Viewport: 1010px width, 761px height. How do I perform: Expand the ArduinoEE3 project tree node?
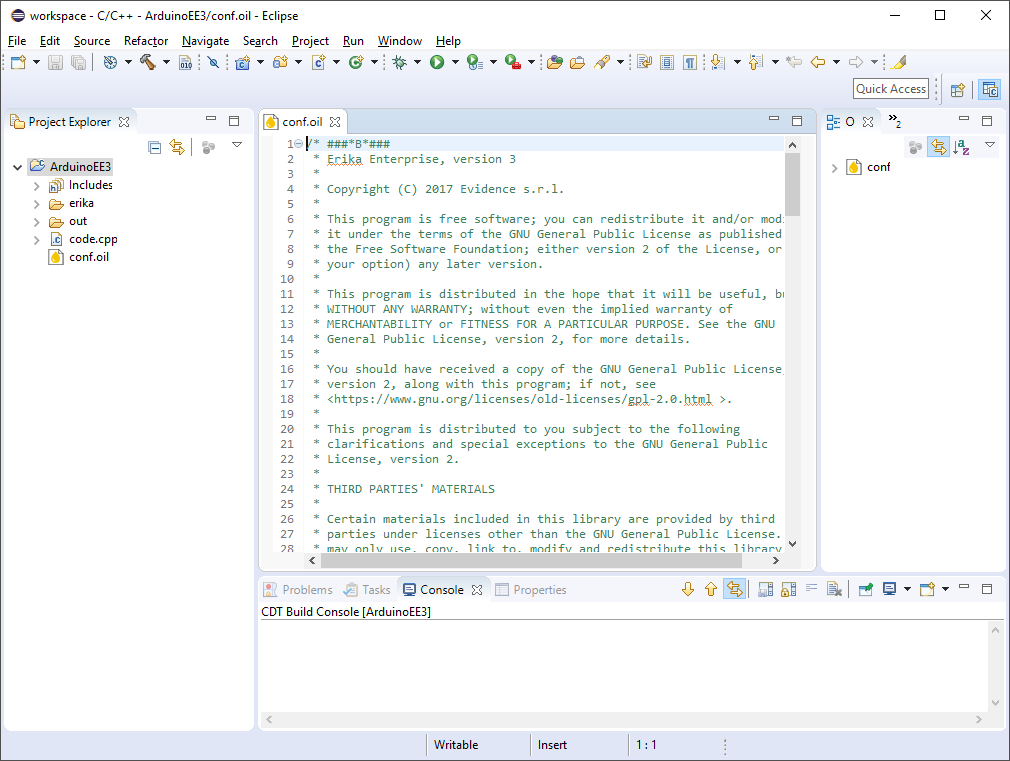(17, 167)
